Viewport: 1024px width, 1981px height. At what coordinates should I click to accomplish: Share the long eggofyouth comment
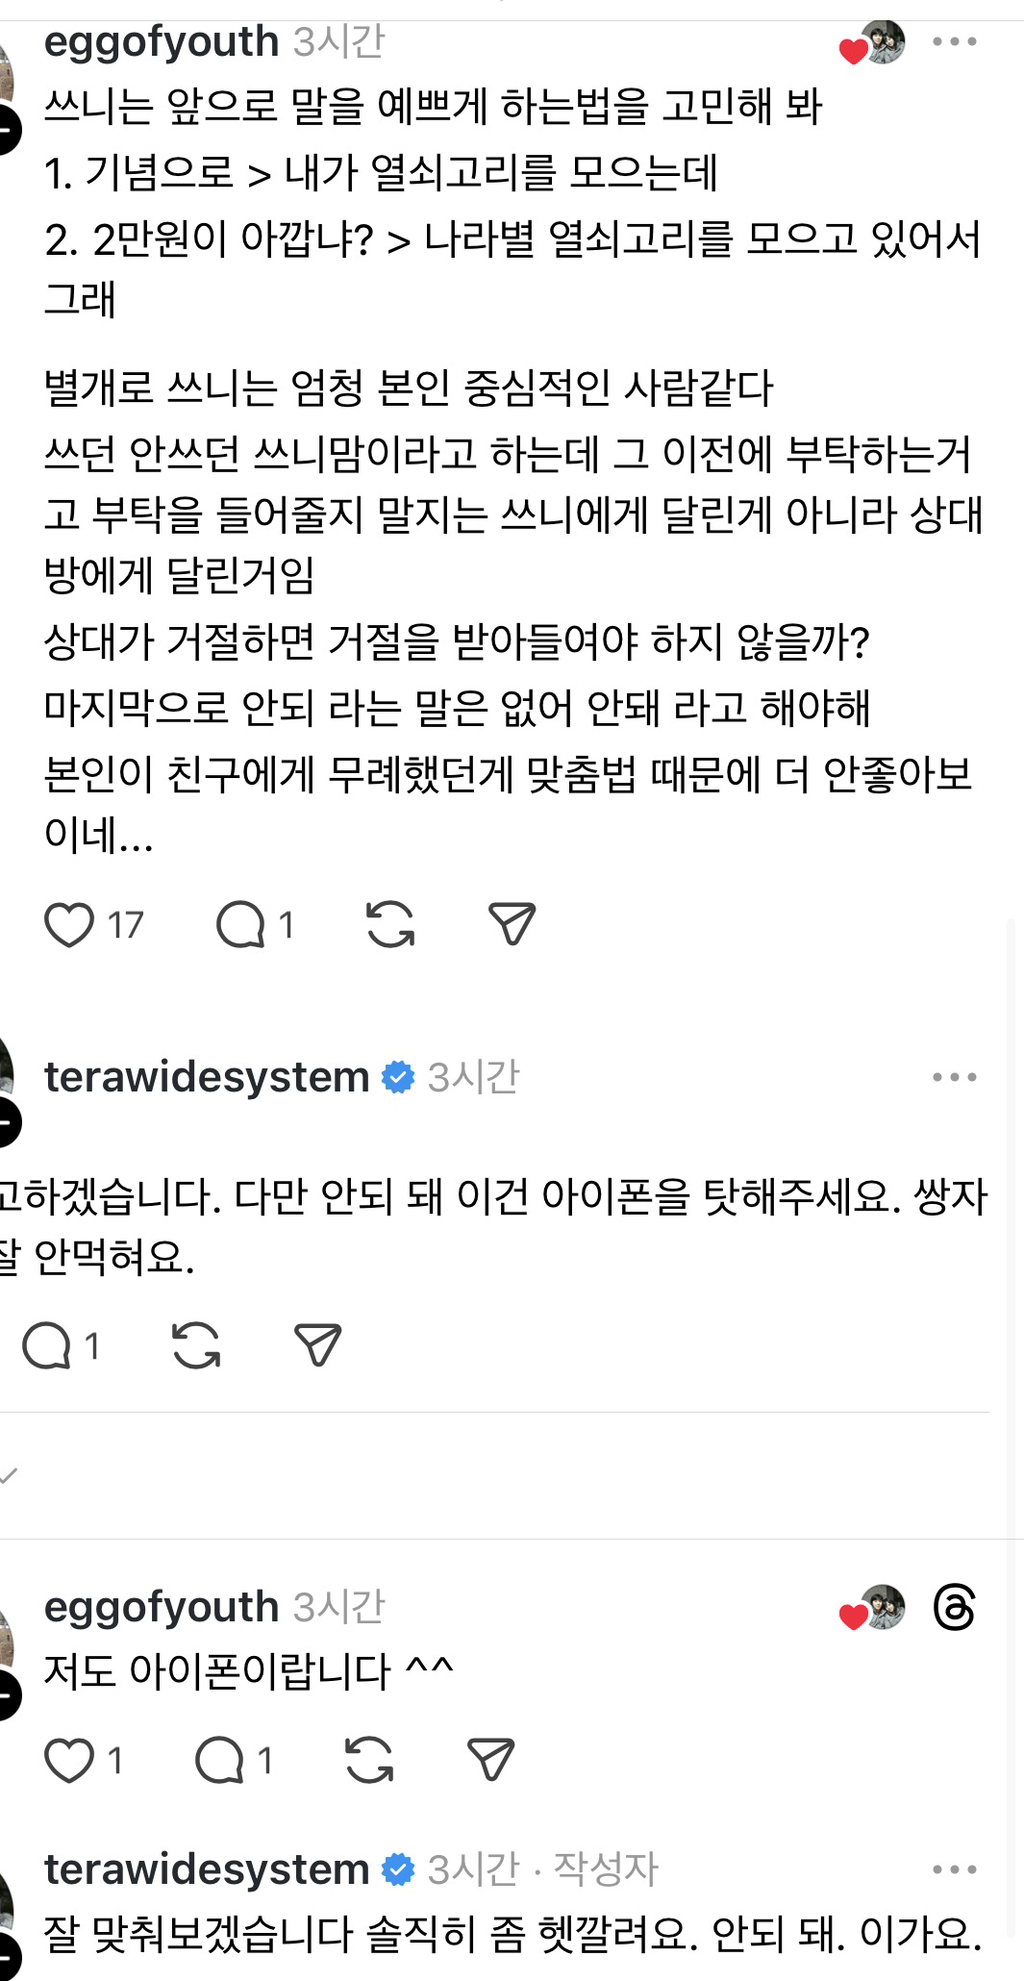coord(512,925)
